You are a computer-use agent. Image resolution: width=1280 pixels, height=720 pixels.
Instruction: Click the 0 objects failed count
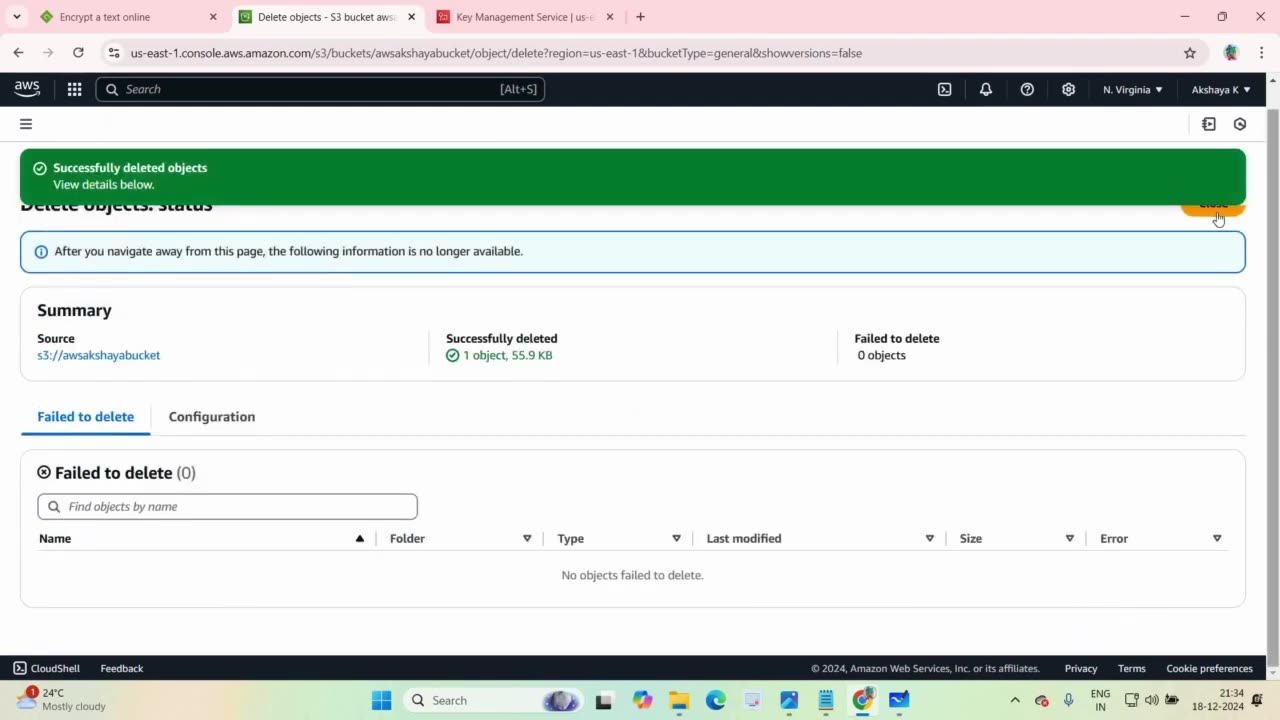point(881,355)
